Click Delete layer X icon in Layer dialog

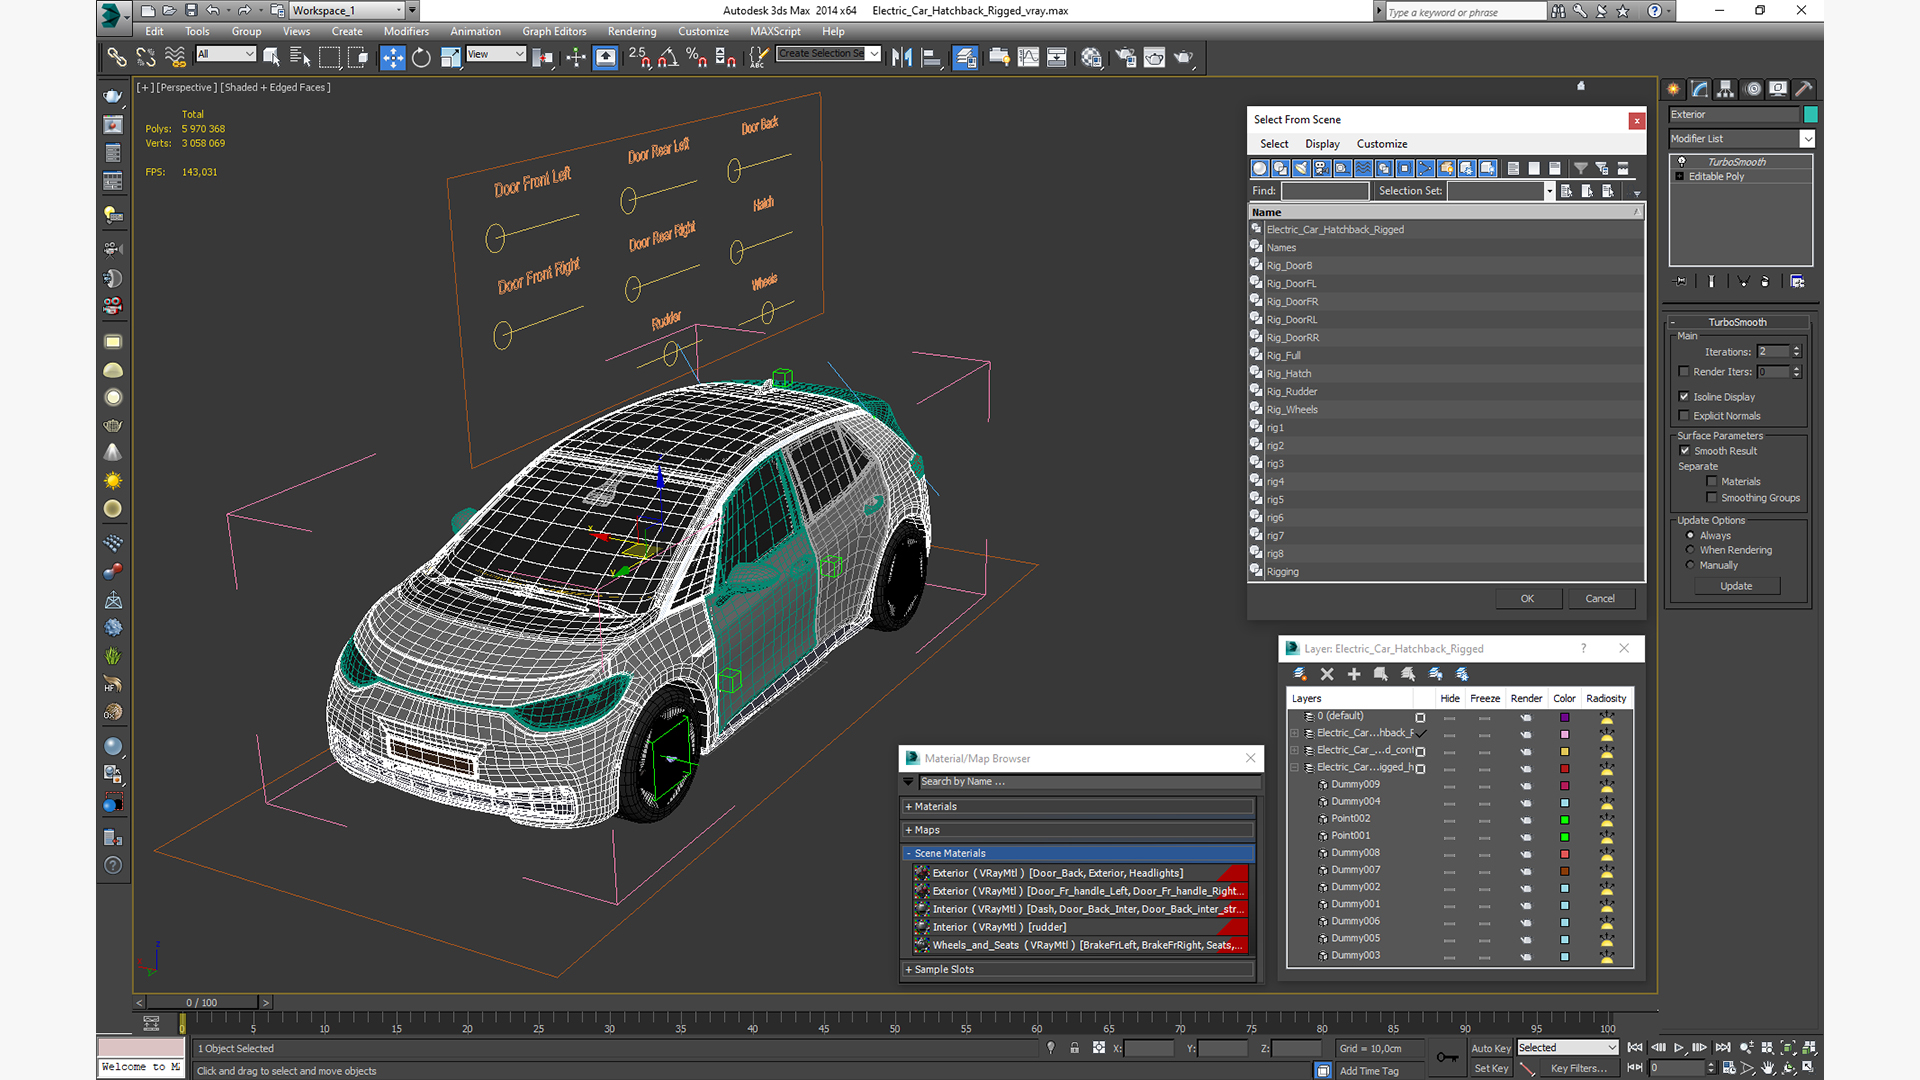pos(1327,674)
